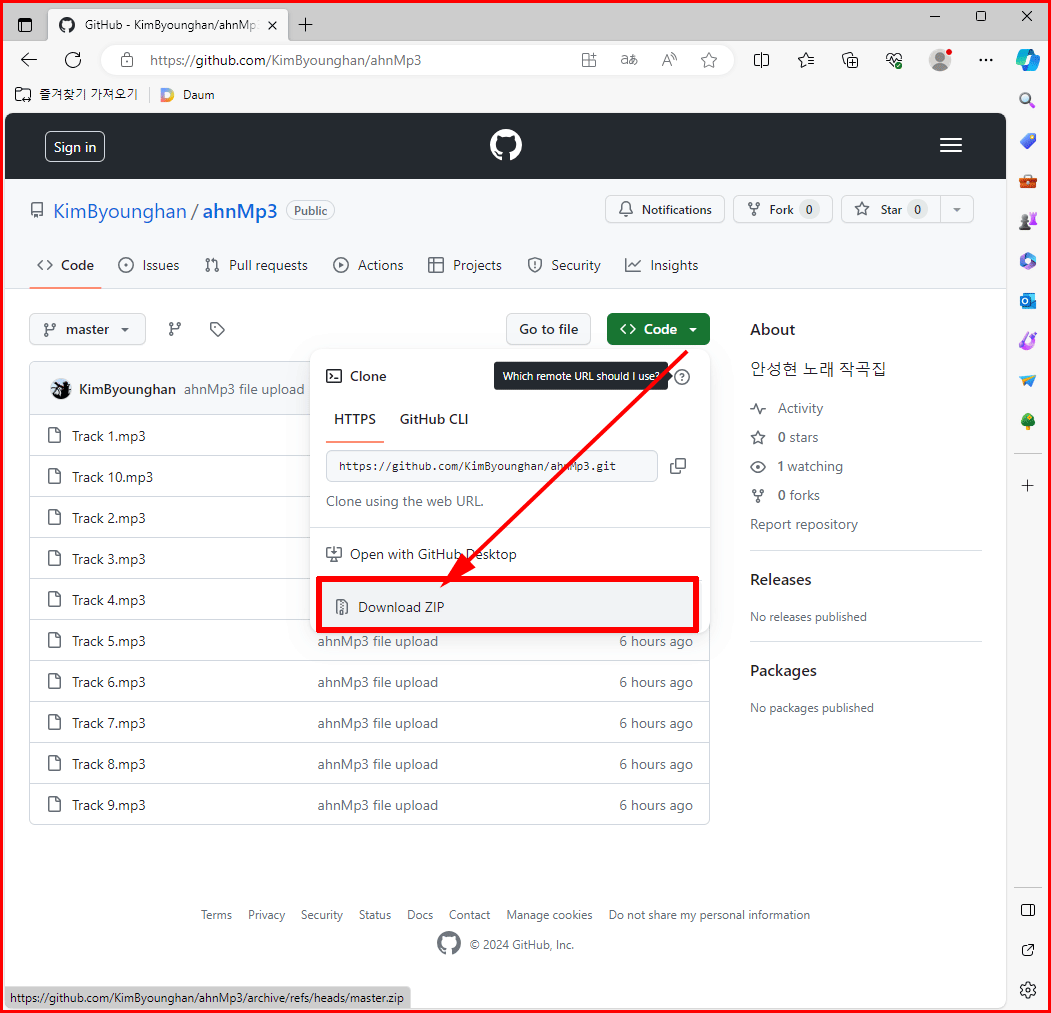Open Track 10.mp3 file

tap(113, 477)
